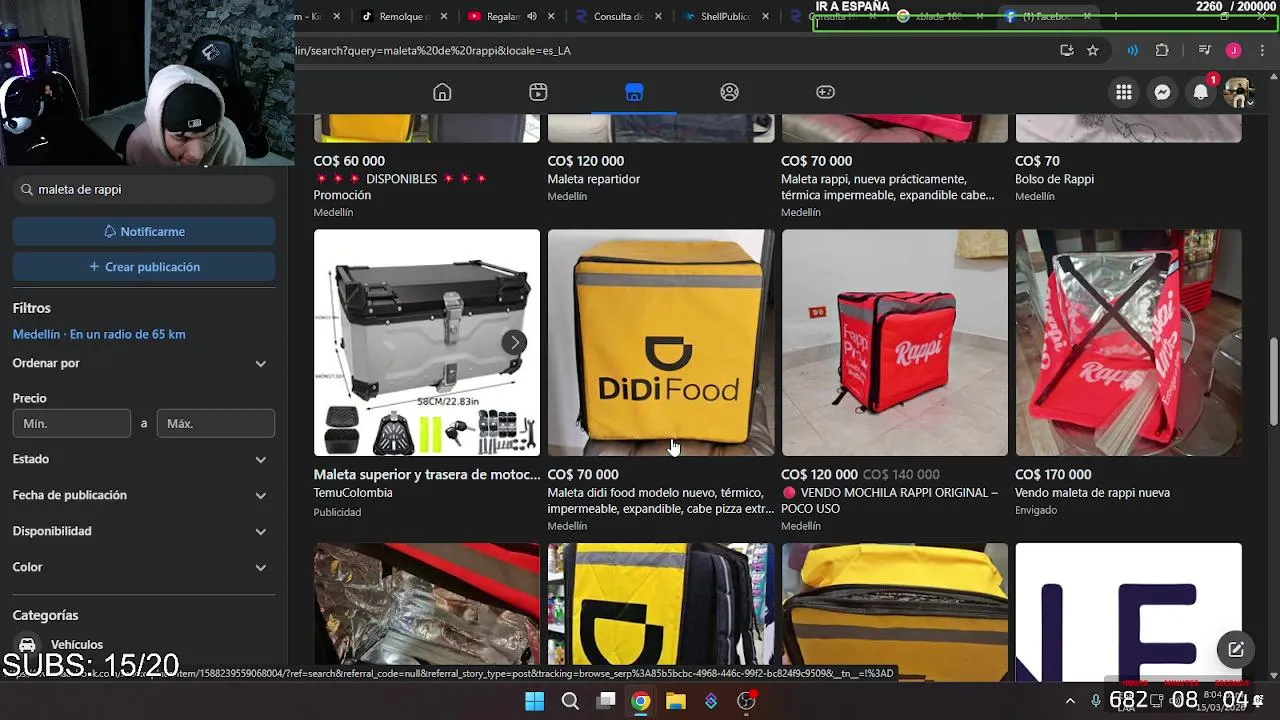Click maximum price field

tap(216, 423)
